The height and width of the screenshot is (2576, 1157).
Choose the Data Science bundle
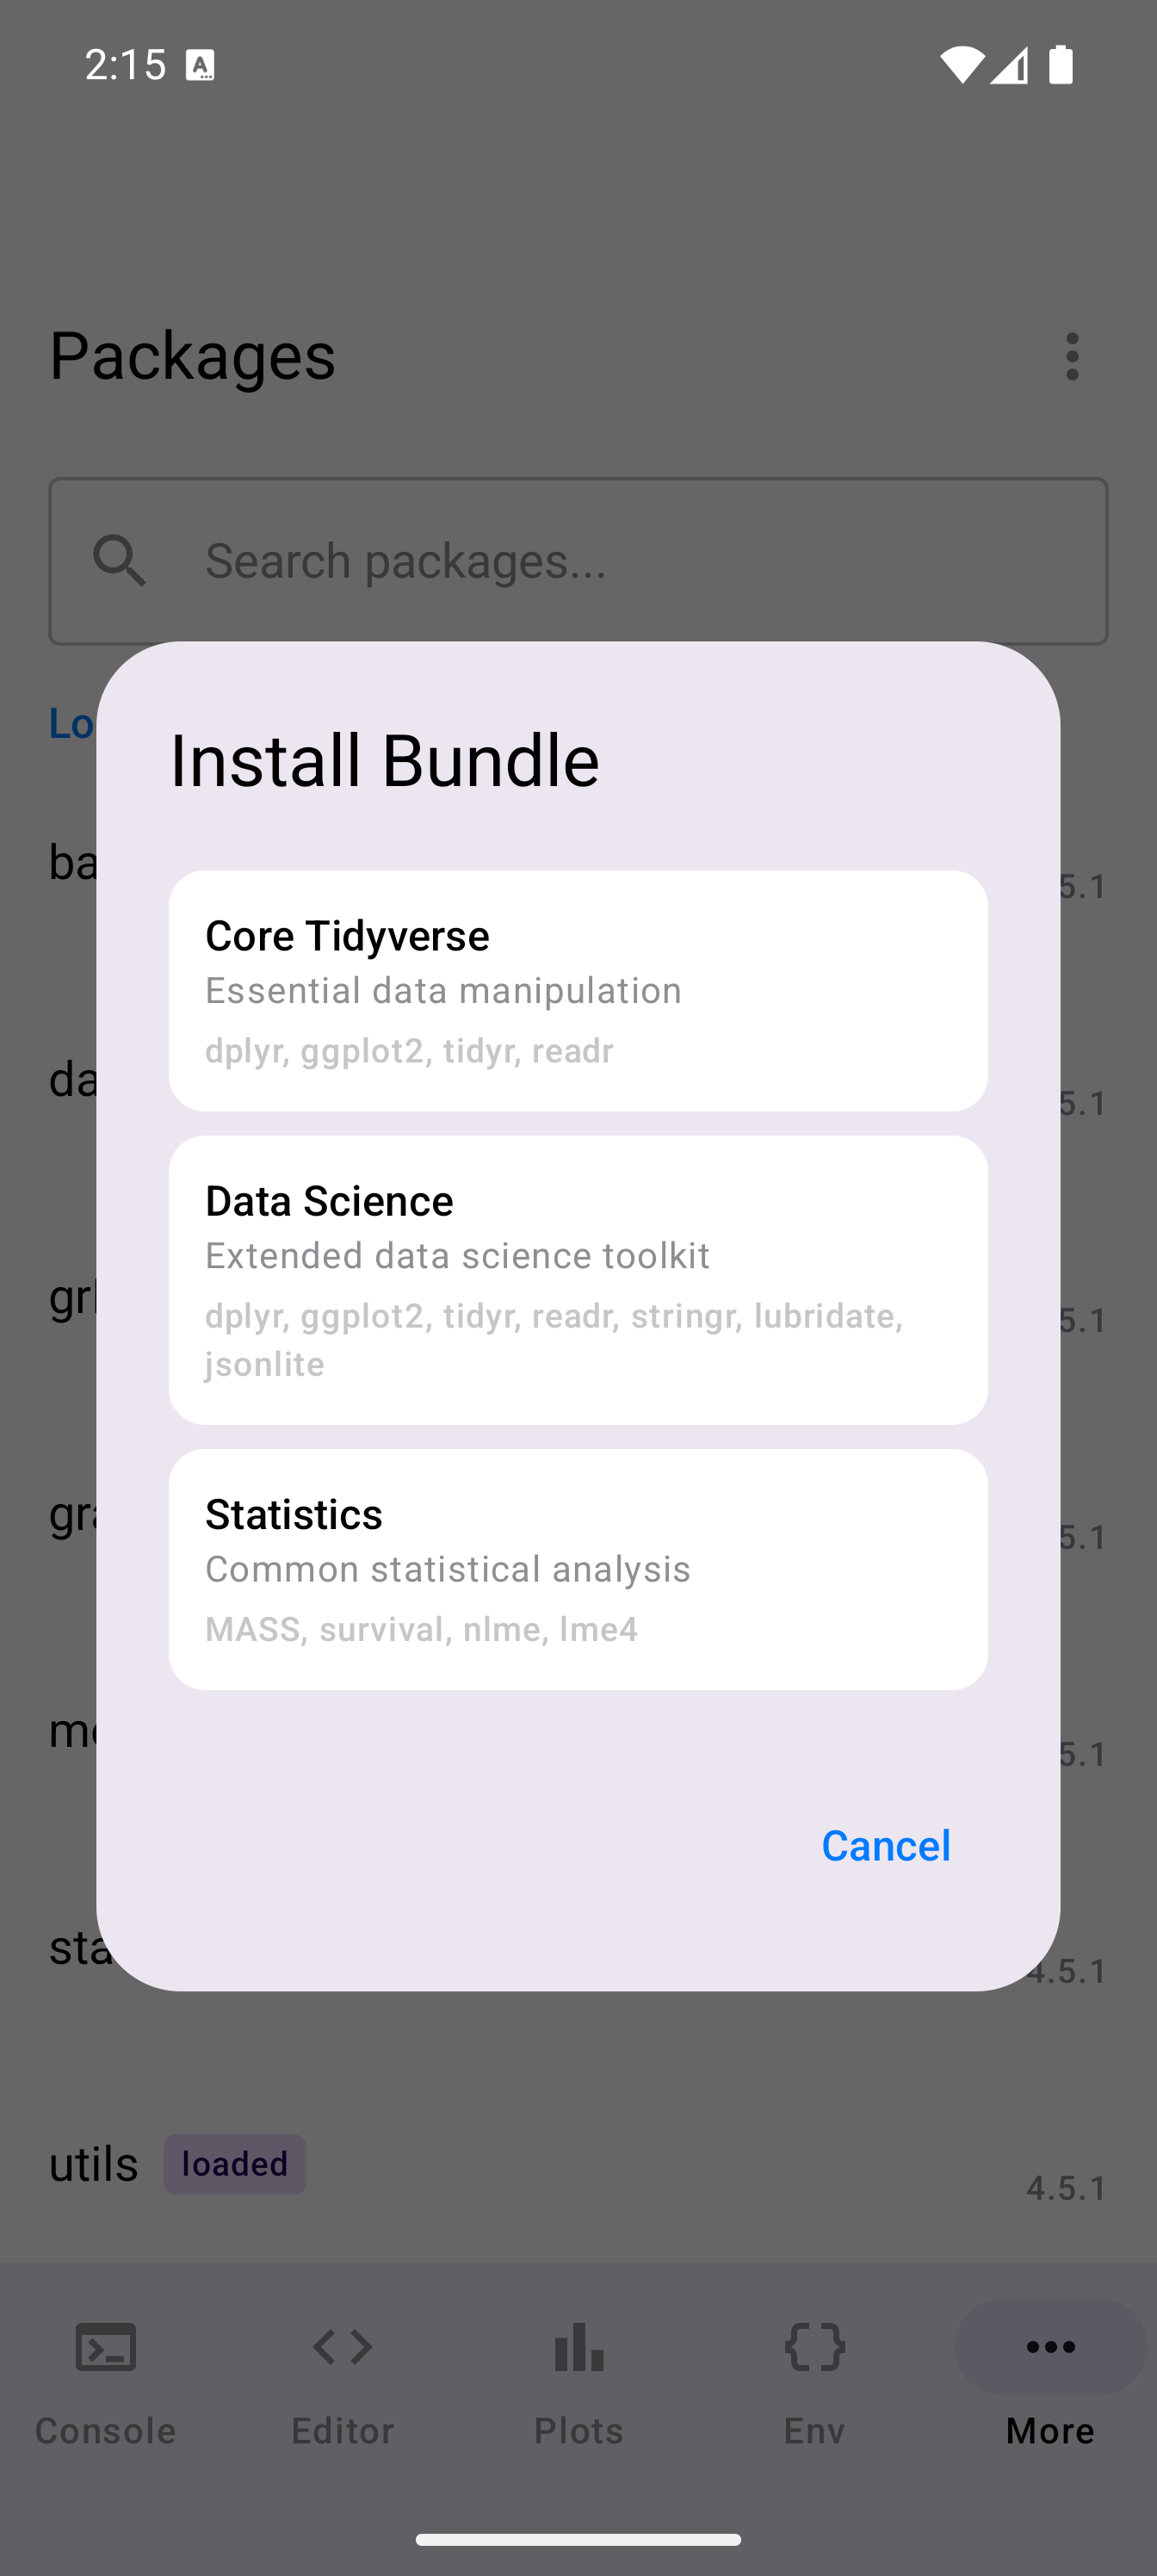(x=578, y=1279)
